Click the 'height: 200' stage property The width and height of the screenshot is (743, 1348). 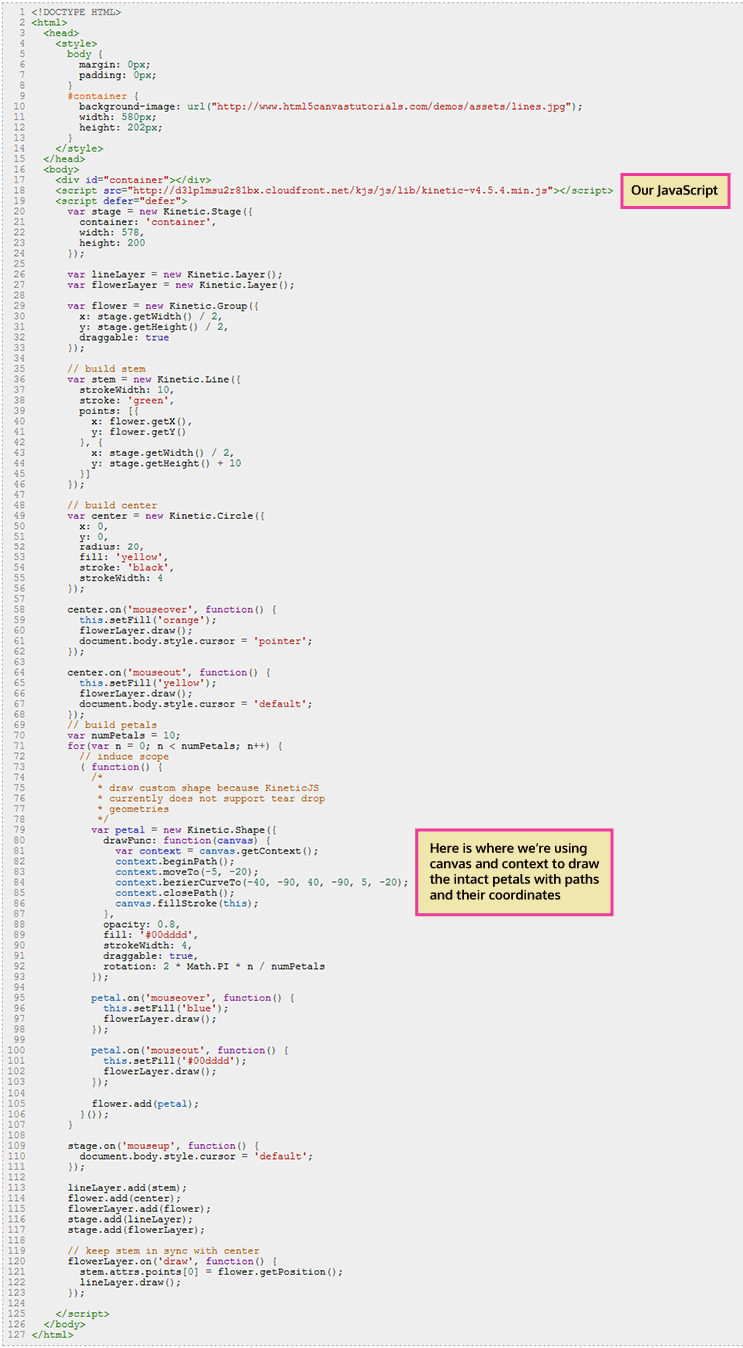click(112, 243)
